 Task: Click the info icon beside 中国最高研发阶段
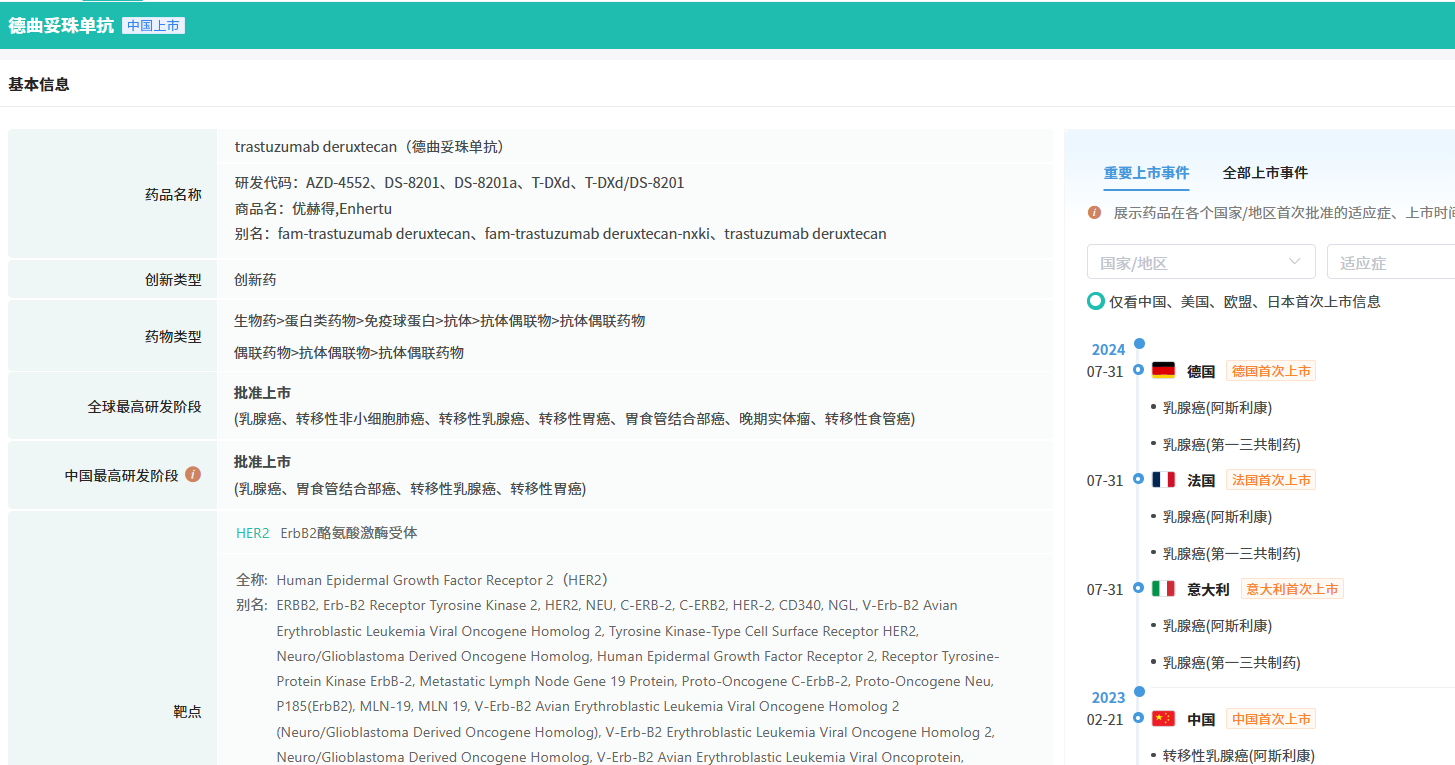193,474
